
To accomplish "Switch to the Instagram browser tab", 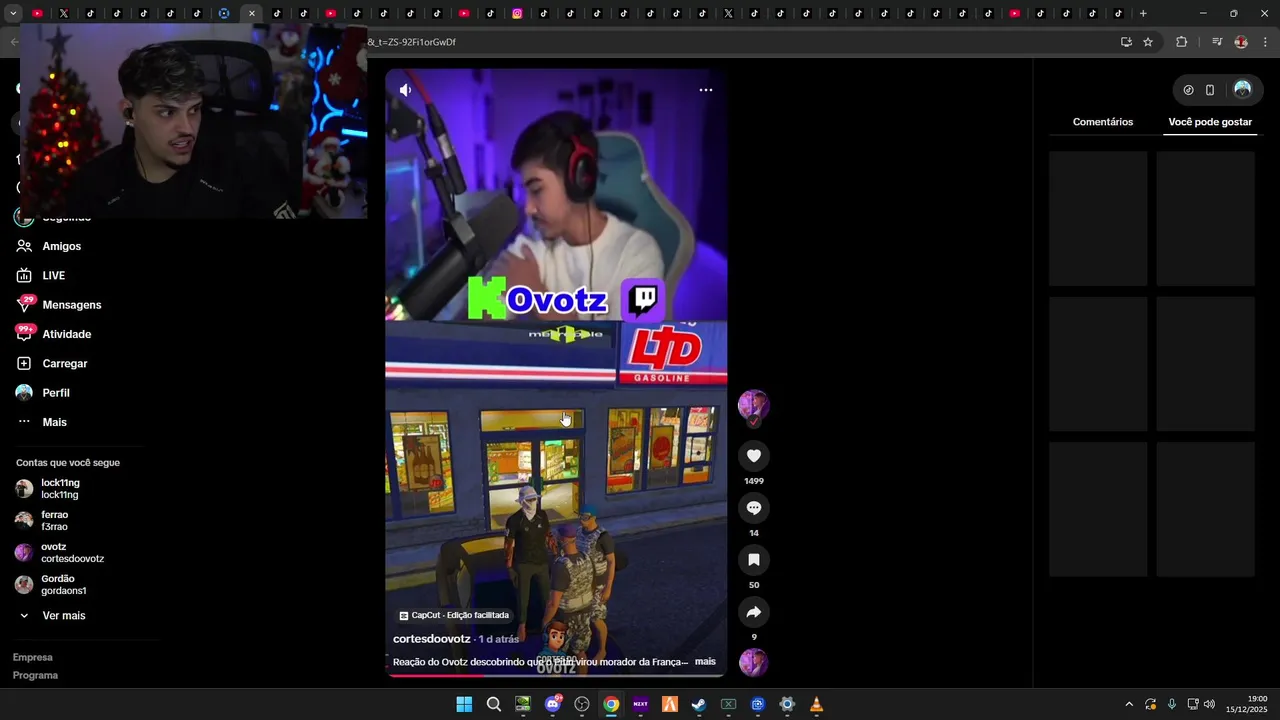I will [517, 13].
